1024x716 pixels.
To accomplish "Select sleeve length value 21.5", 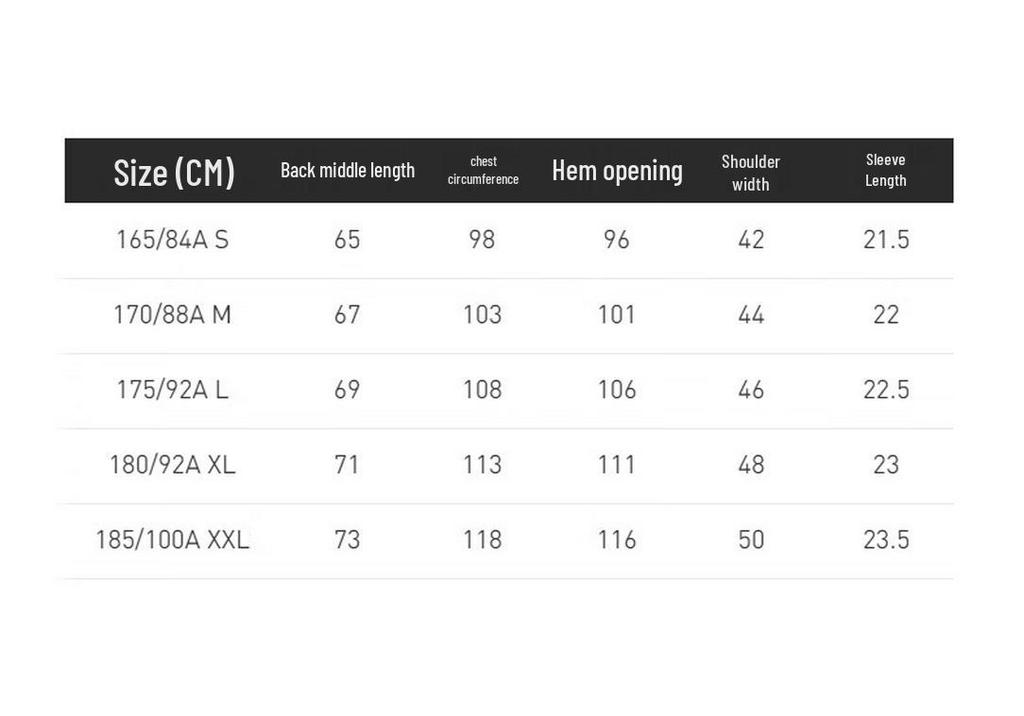I will (x=886, y=240).
